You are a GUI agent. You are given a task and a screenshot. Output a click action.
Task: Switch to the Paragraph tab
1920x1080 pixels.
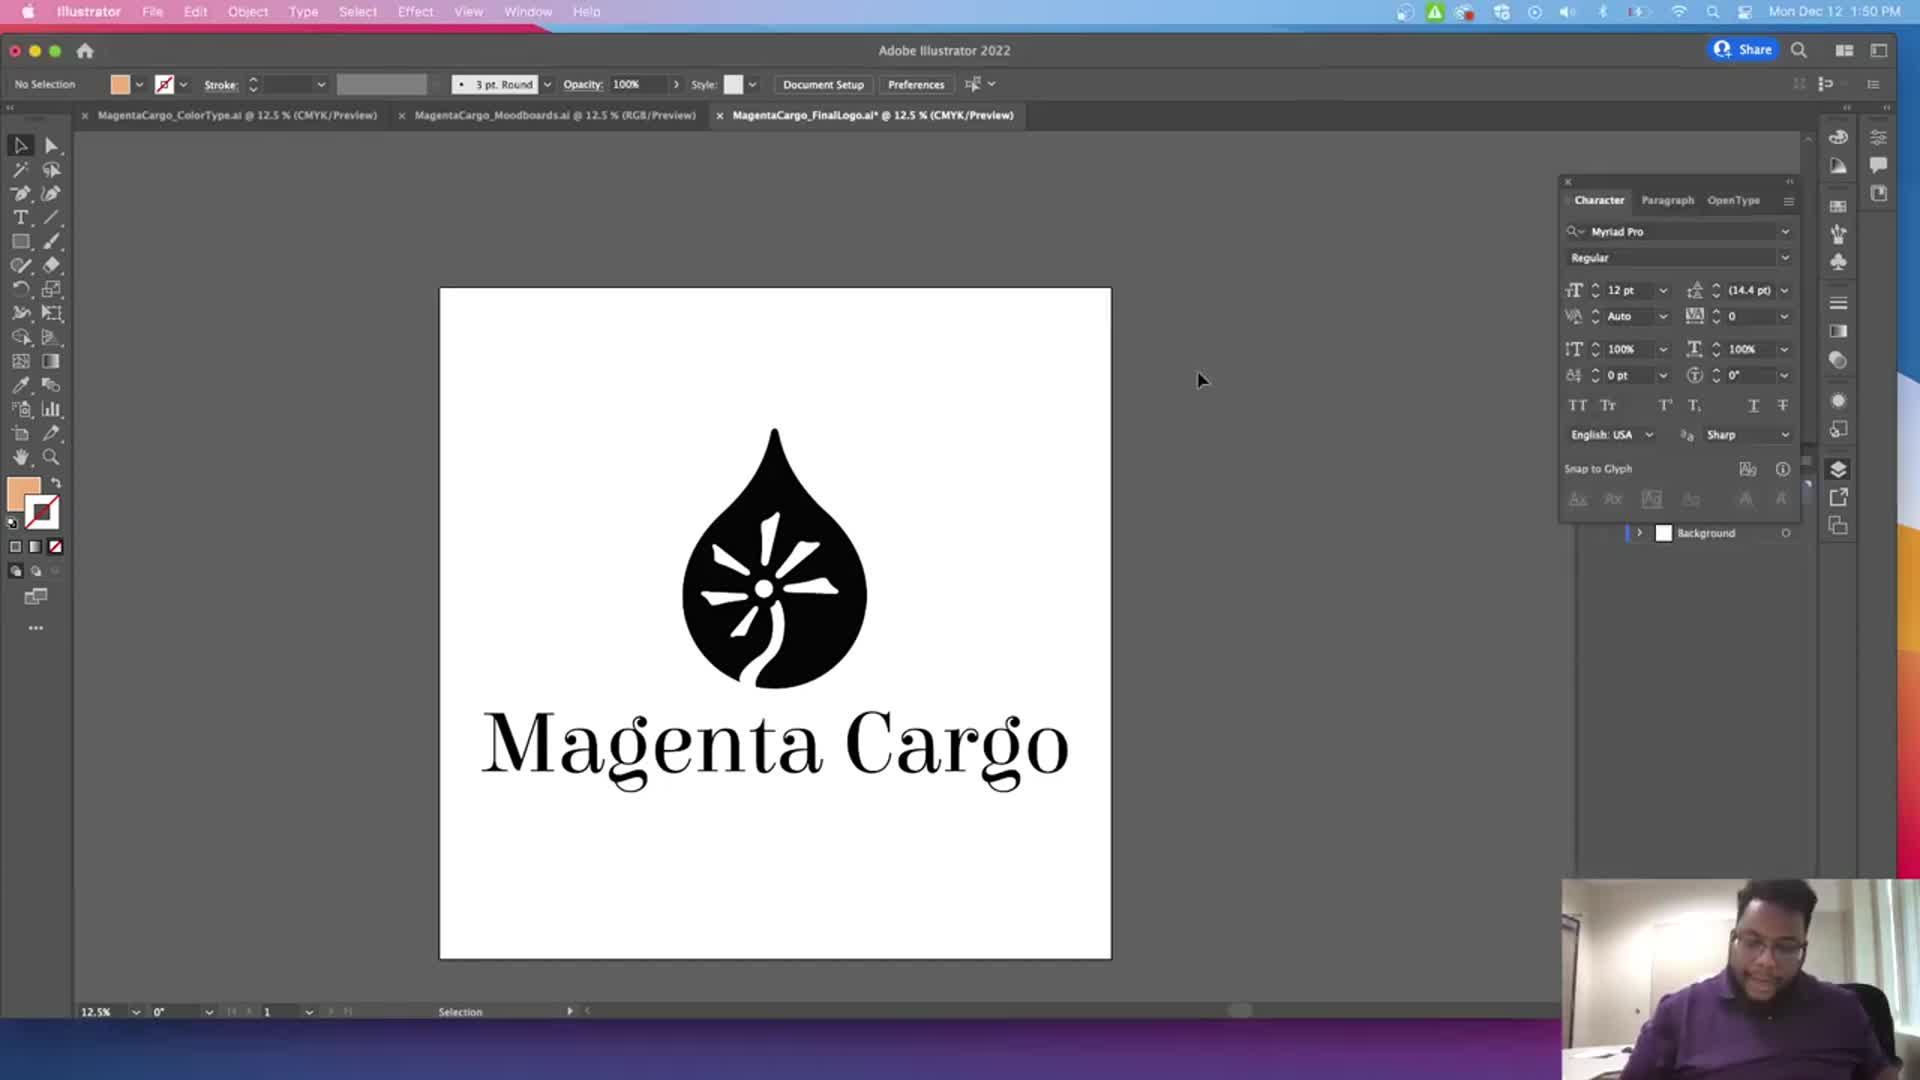(x=1667, y=200)
